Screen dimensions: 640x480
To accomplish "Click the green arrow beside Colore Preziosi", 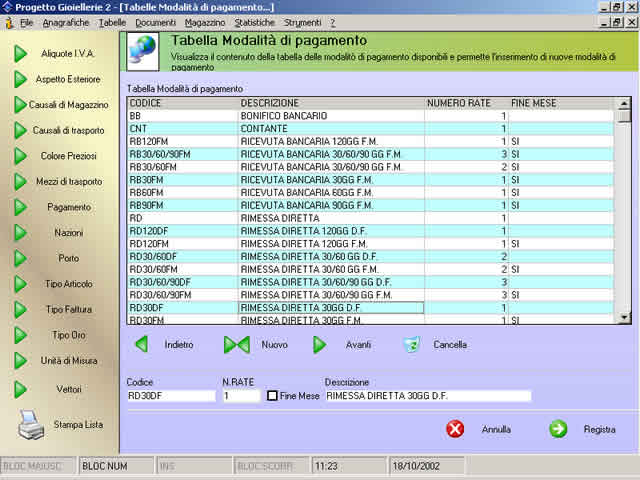I will 20,156.
